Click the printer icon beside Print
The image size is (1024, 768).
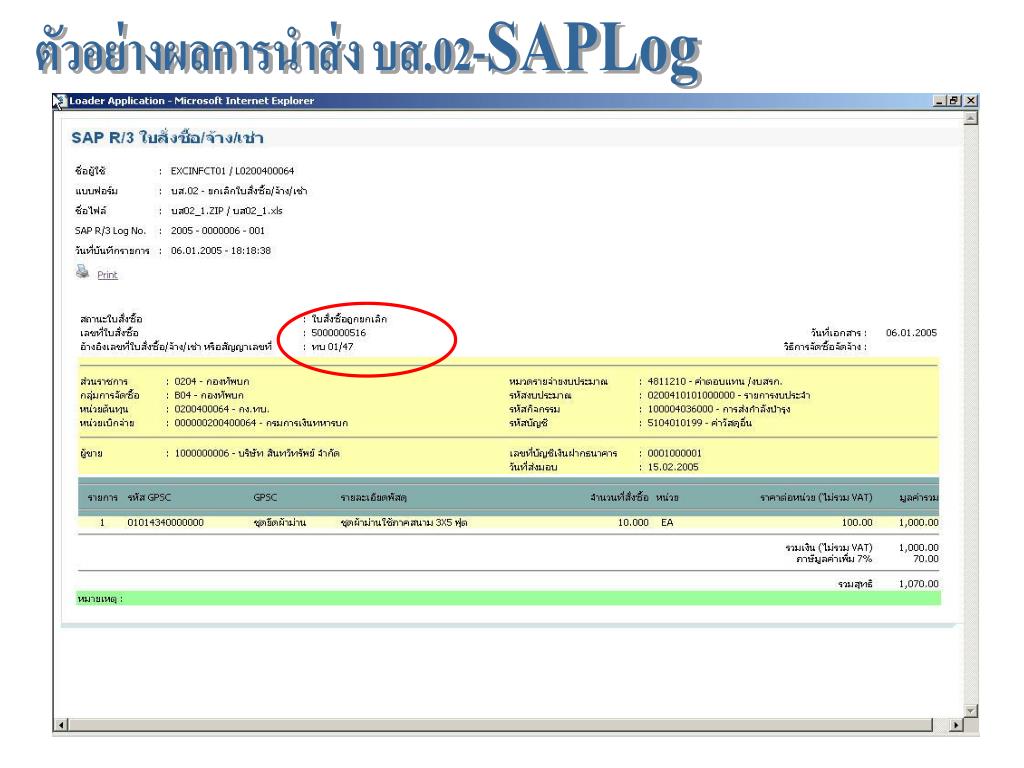point(82,271)
